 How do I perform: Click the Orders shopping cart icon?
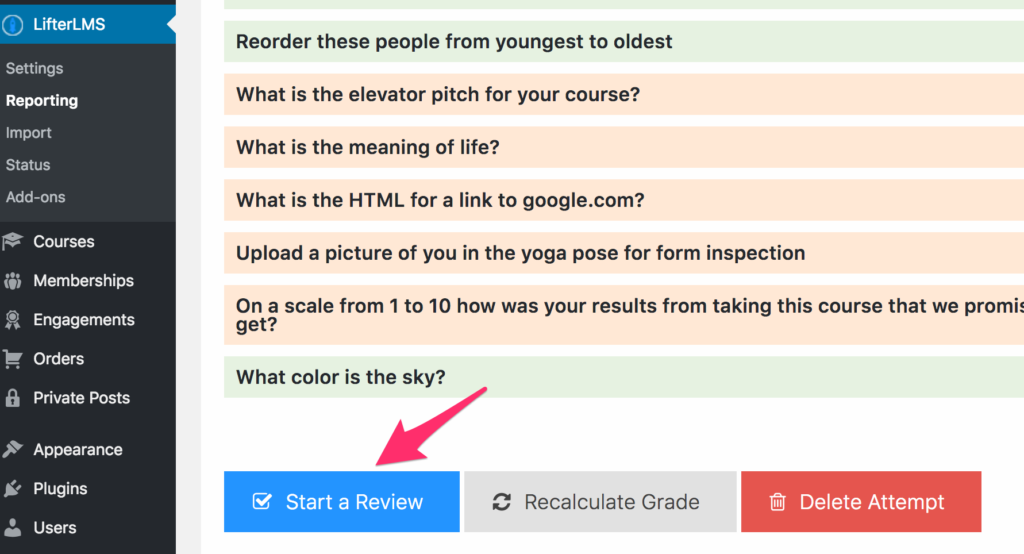click(12, 359)
